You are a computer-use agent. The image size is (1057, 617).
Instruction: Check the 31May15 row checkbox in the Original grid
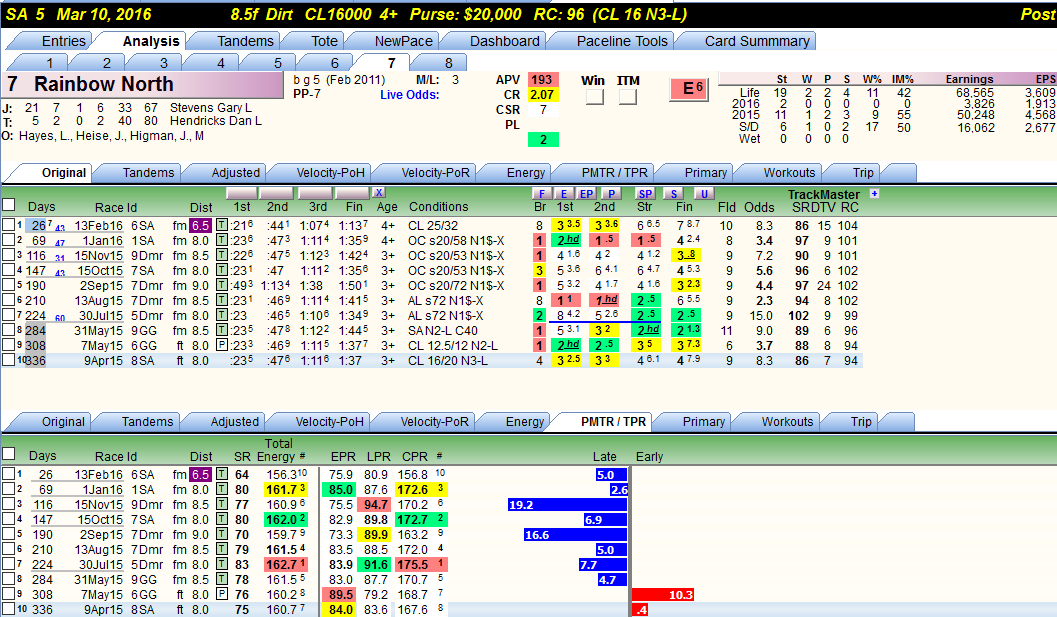8,330
